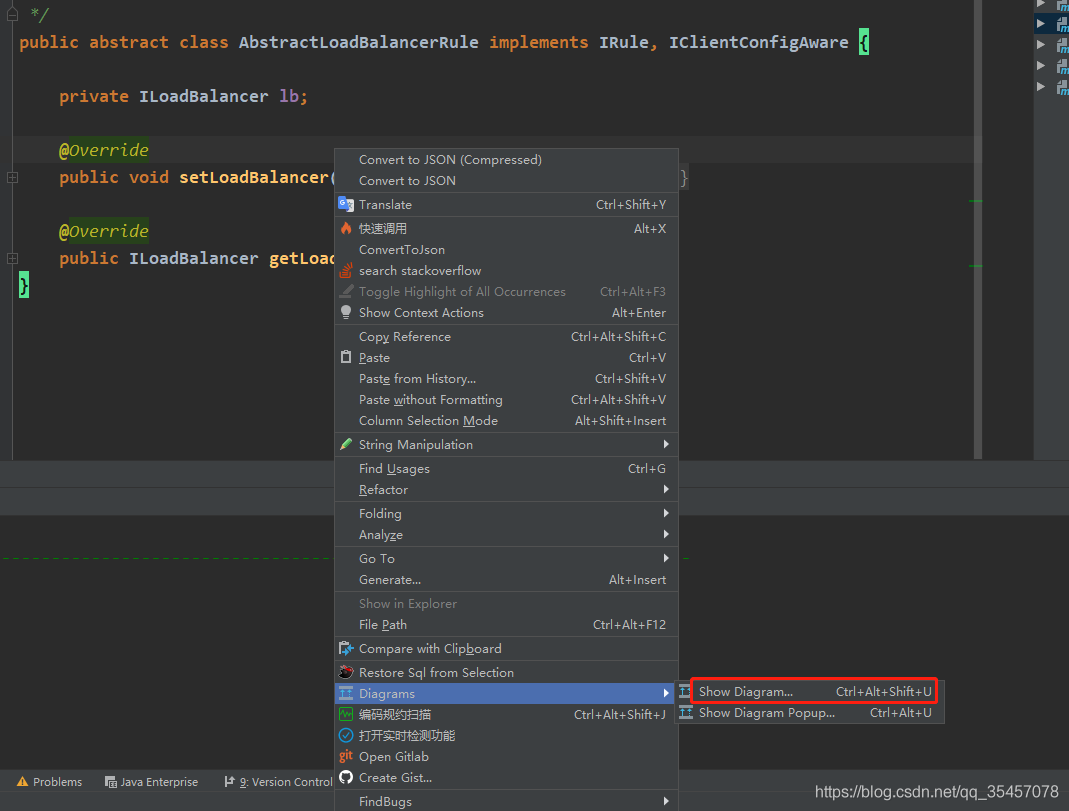Screen dimensions: 1069x811
Task: Expand the String Manipulation submenu arrow
Action: pos(666,444)
